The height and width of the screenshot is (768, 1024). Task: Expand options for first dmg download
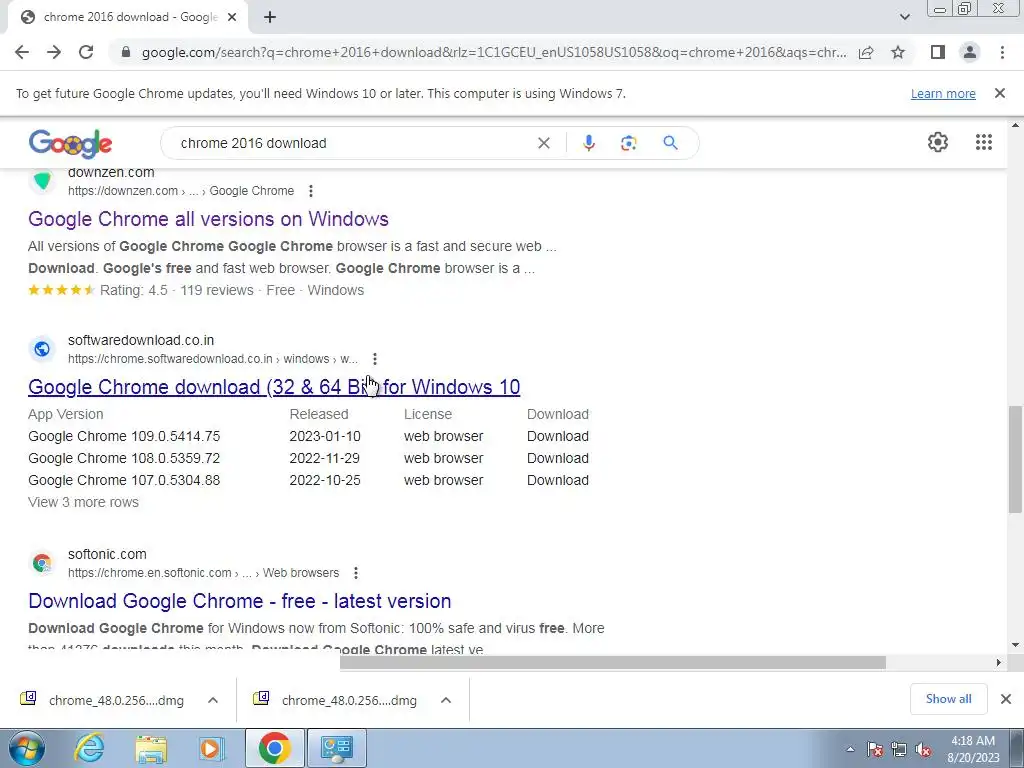pyautogui.click(x=213, y=700)
